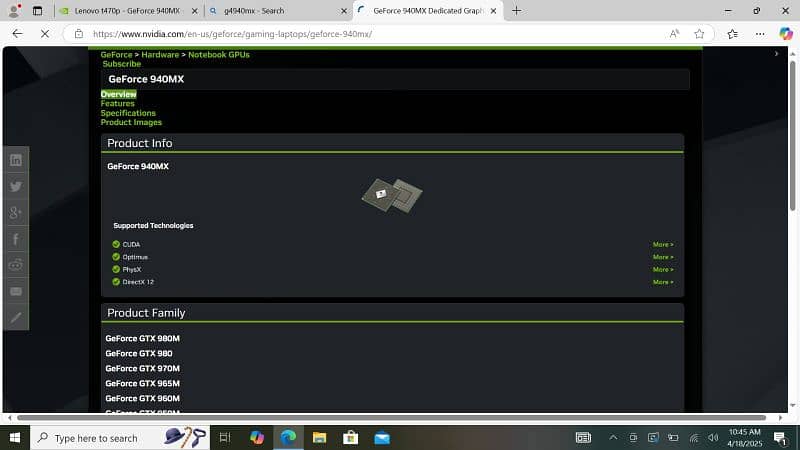Open Microsoft Store from taskbar

click(351, 438)
